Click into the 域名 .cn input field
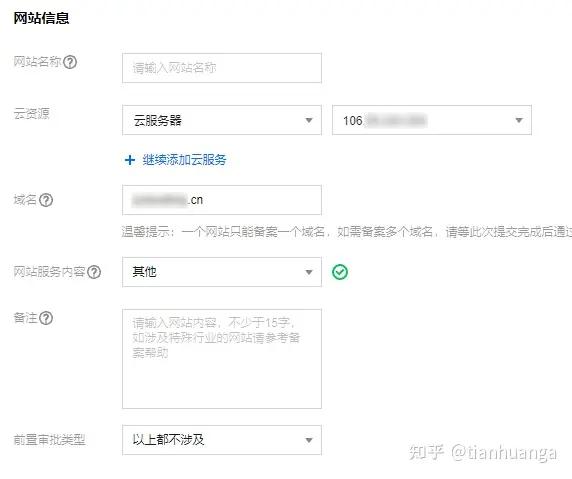The width and height of the screenshot is (572, 479). (222, 200)
